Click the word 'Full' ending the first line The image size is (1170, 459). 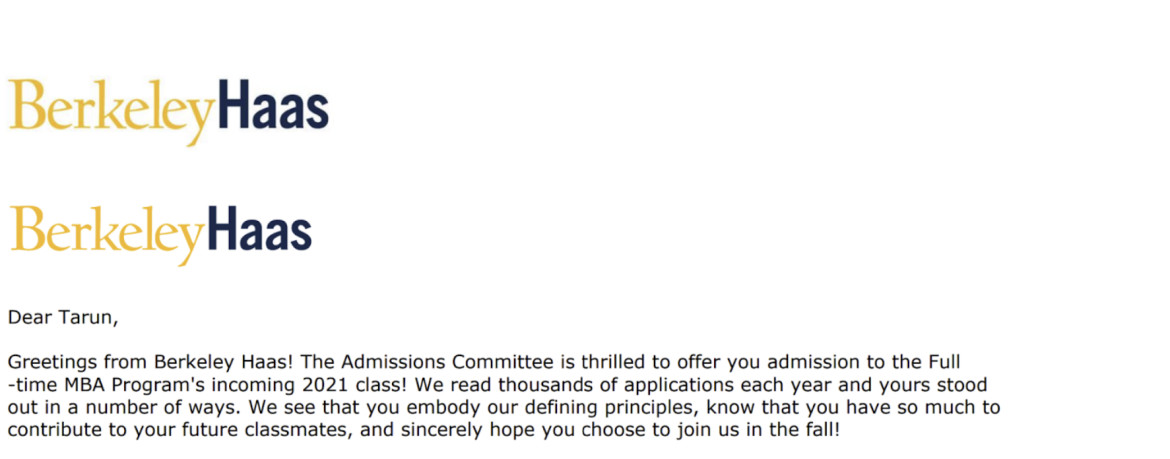click(x=945, y=363)
